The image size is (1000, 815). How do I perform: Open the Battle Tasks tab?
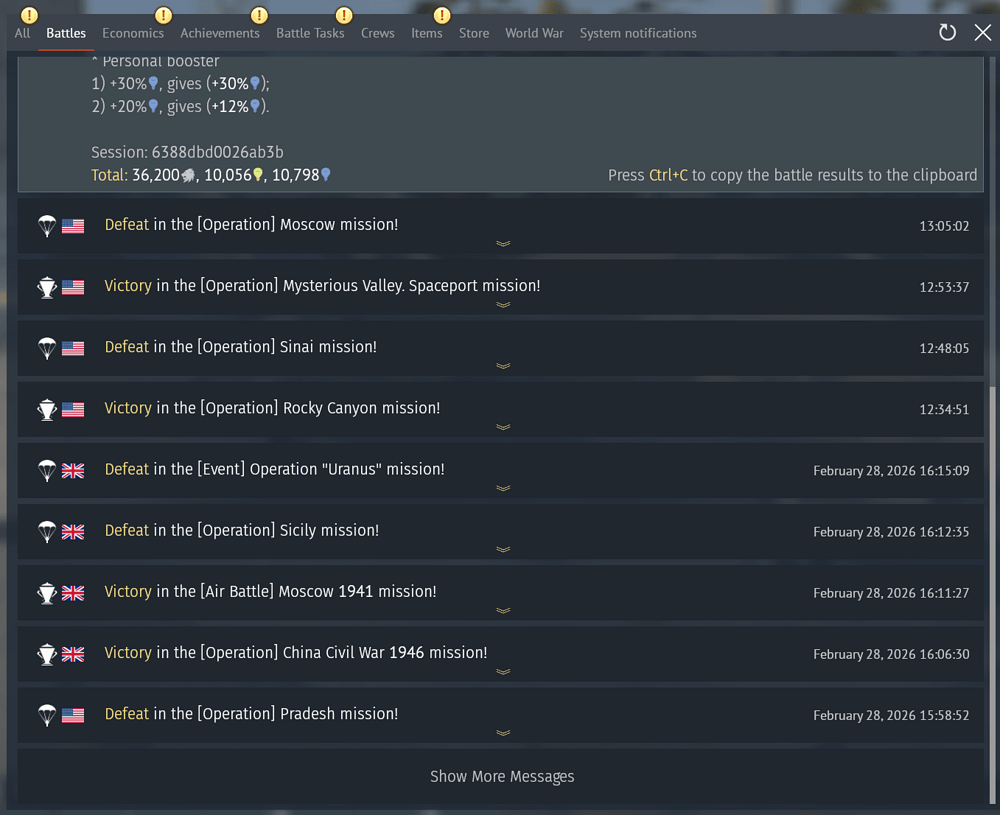[x=310, y=33]
